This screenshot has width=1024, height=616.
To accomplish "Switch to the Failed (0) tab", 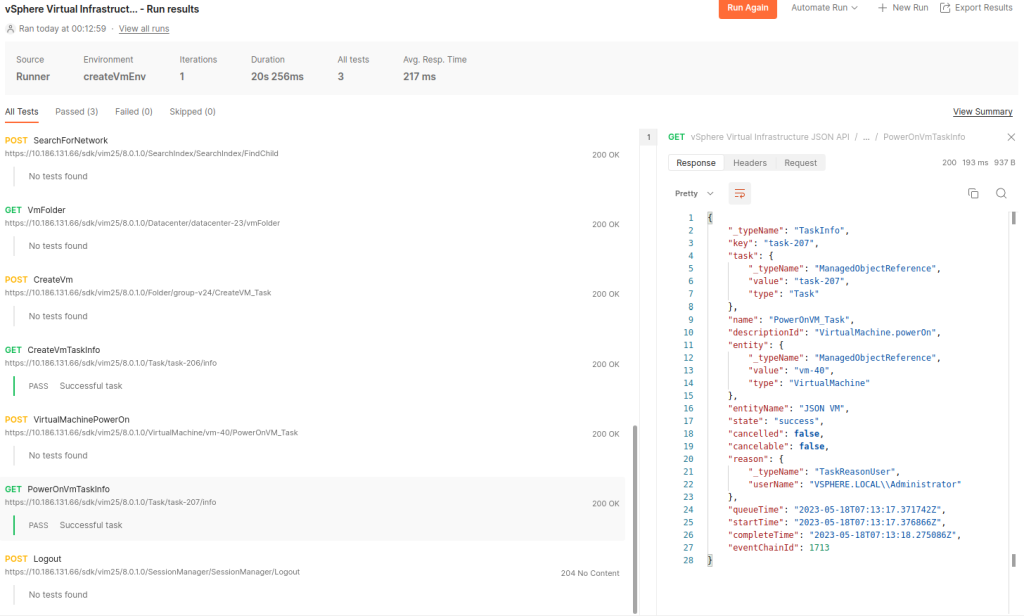I will click(133, 112).
